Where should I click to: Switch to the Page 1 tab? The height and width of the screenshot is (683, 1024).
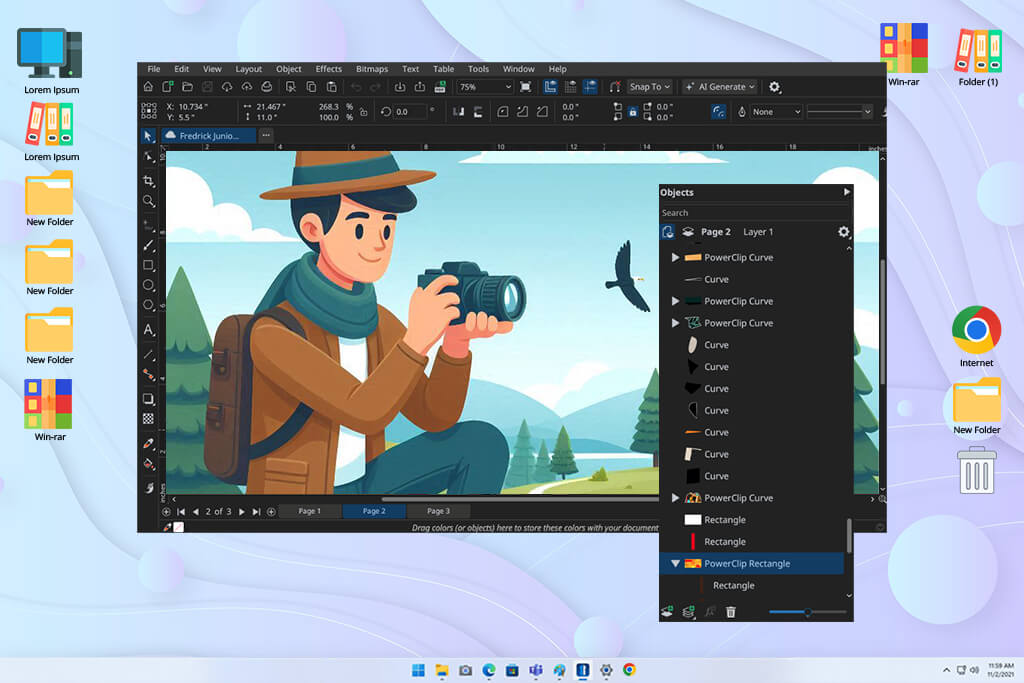tap(310, 511)
